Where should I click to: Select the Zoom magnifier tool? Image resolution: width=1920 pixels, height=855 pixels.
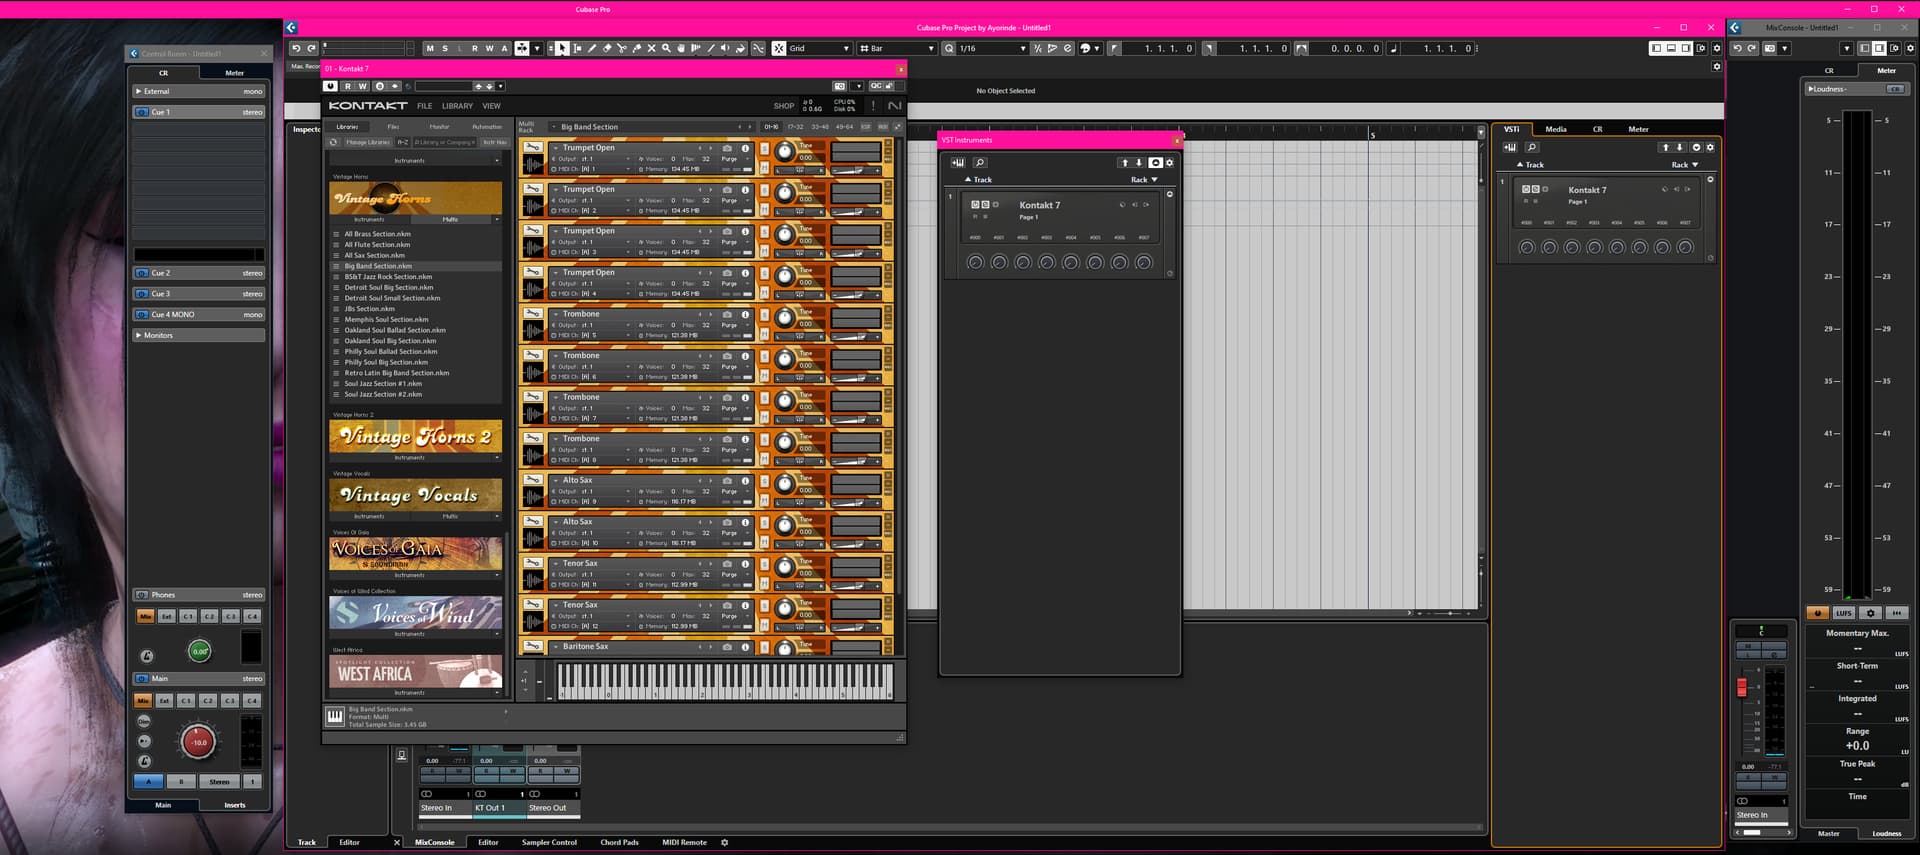pyautogui.click(x=666, y=48)
